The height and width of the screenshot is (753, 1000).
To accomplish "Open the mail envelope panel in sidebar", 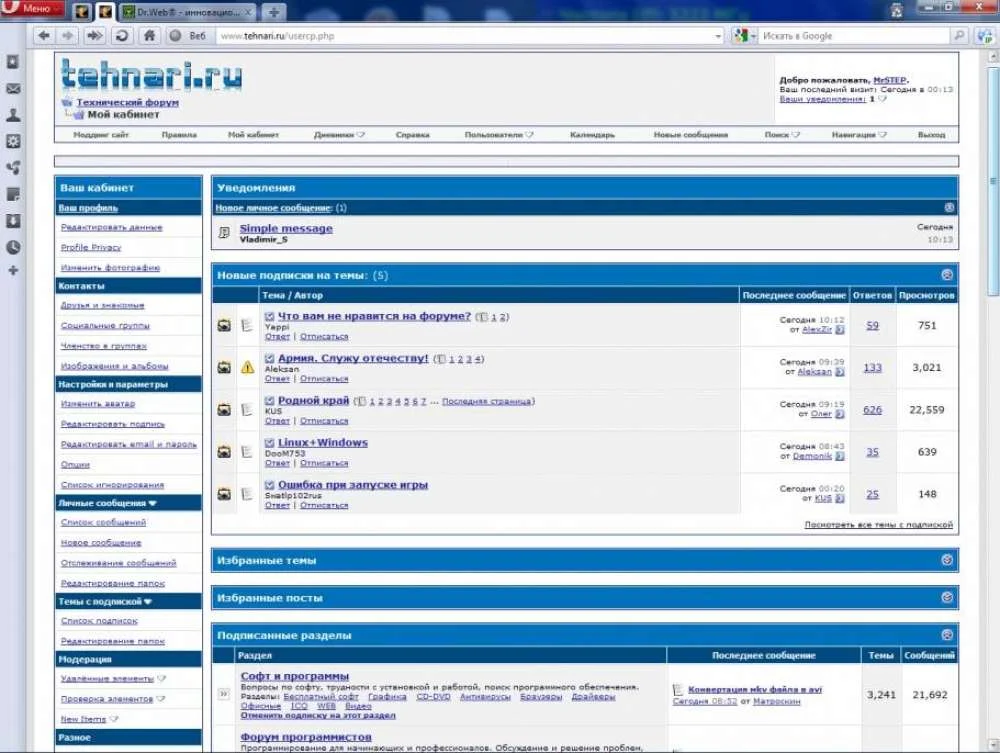I will pyautogui.click(x=13, y=89).
